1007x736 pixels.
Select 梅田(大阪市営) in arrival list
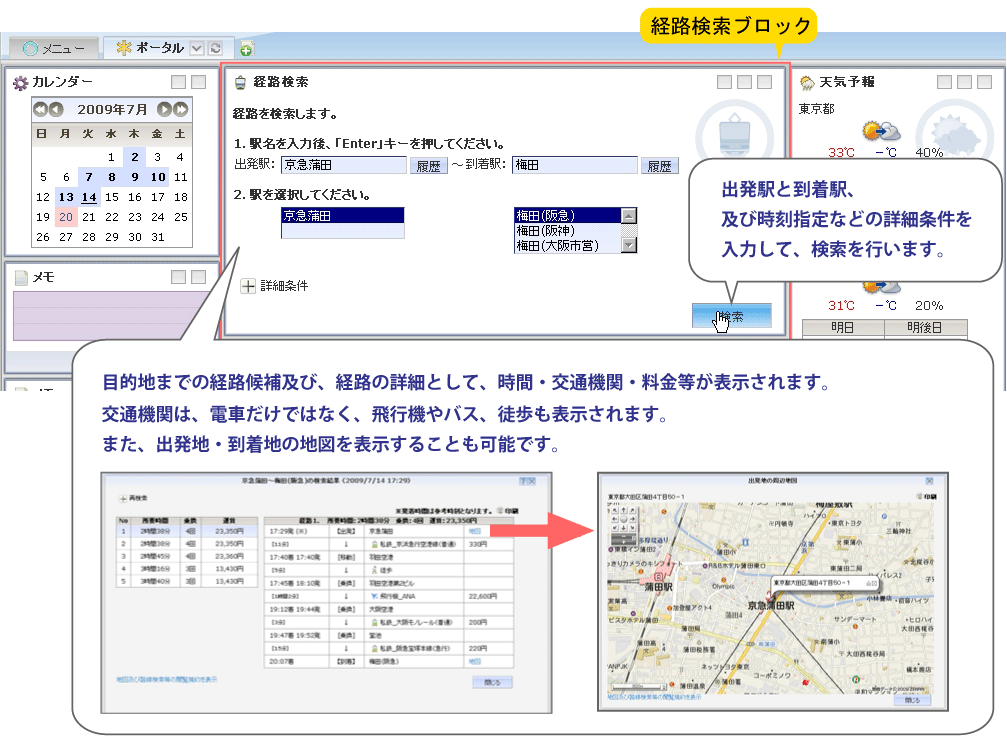click(x=568, y=245)
